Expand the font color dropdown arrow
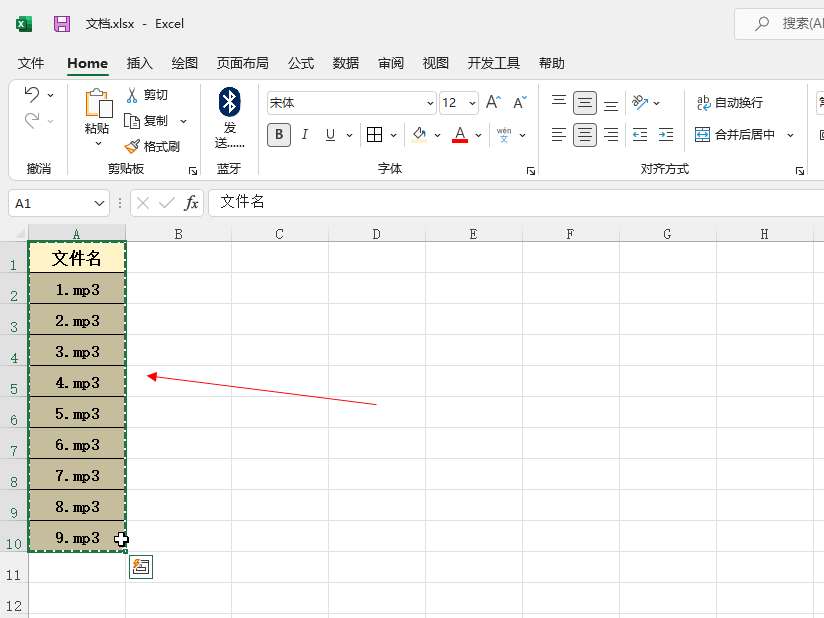The height and width of the screenshot is (618, 824). tap(478, 135)
